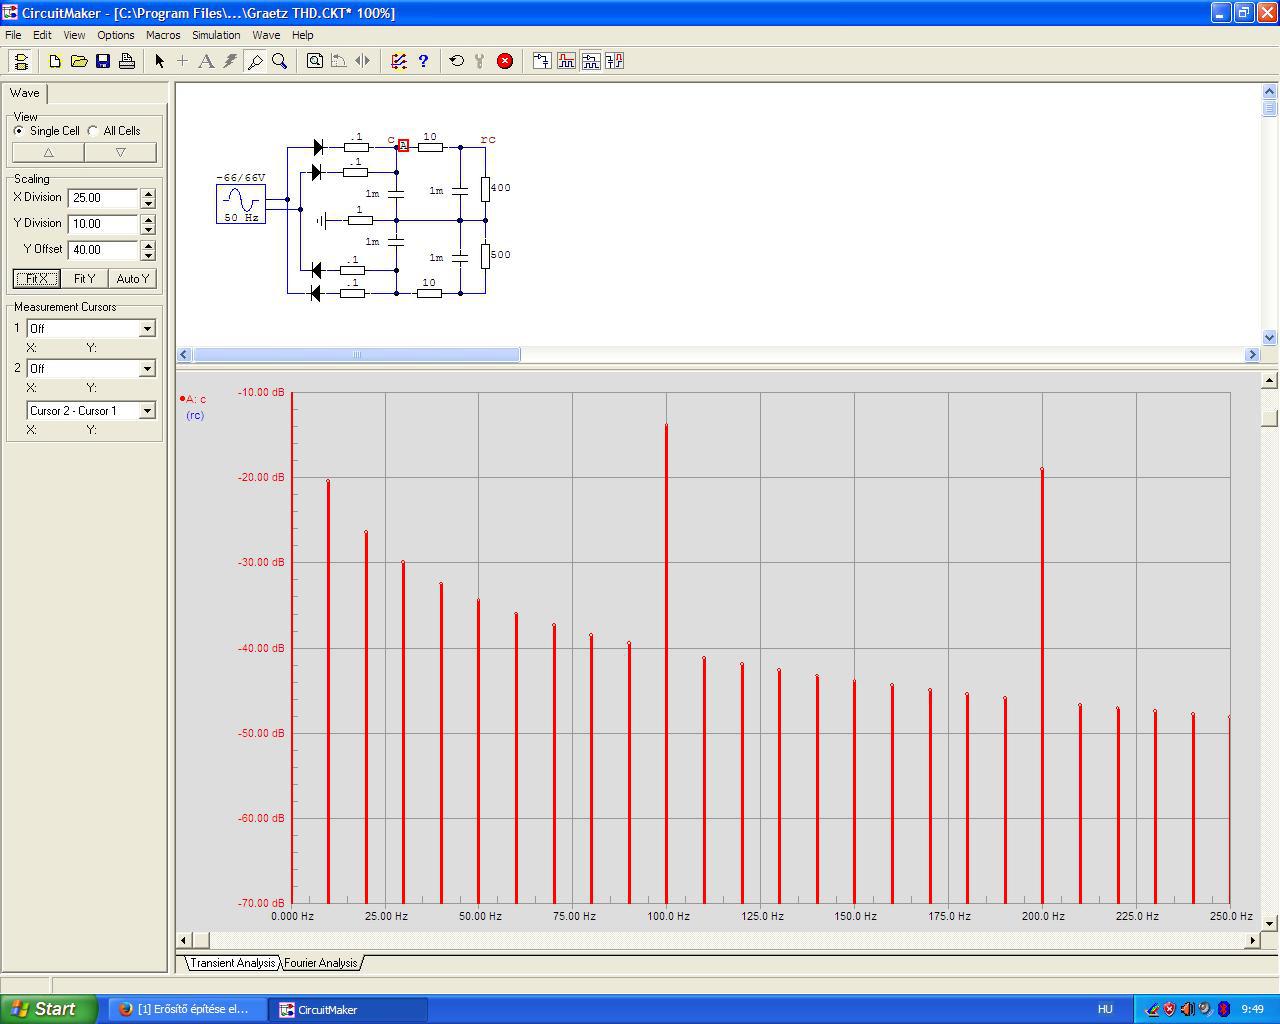Image resolution: width=1280 pixels, height=1024 pixels.
Task: Select the Text tool
Action: pyautogui.click(x=206, y=61)
